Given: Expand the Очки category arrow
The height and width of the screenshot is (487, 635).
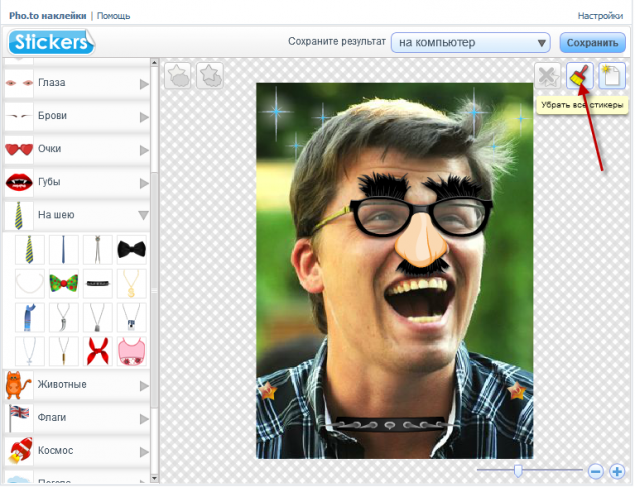Looking at the screenshot, I should pos(144,151).
